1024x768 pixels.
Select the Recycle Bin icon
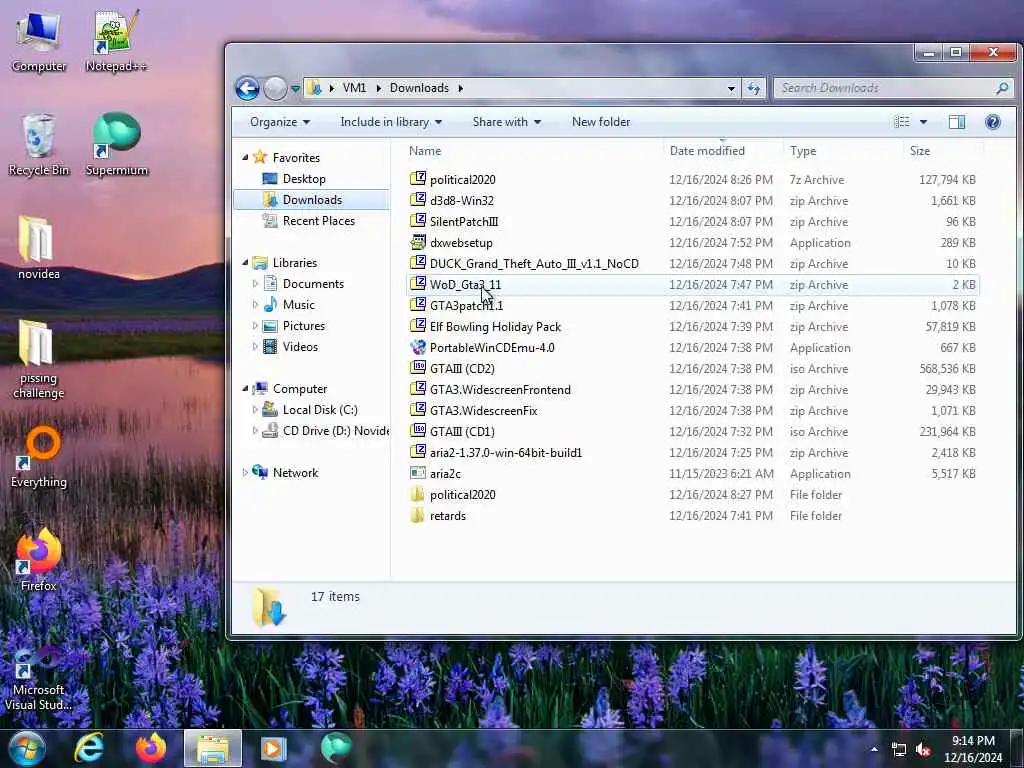[x=39, y=145]
